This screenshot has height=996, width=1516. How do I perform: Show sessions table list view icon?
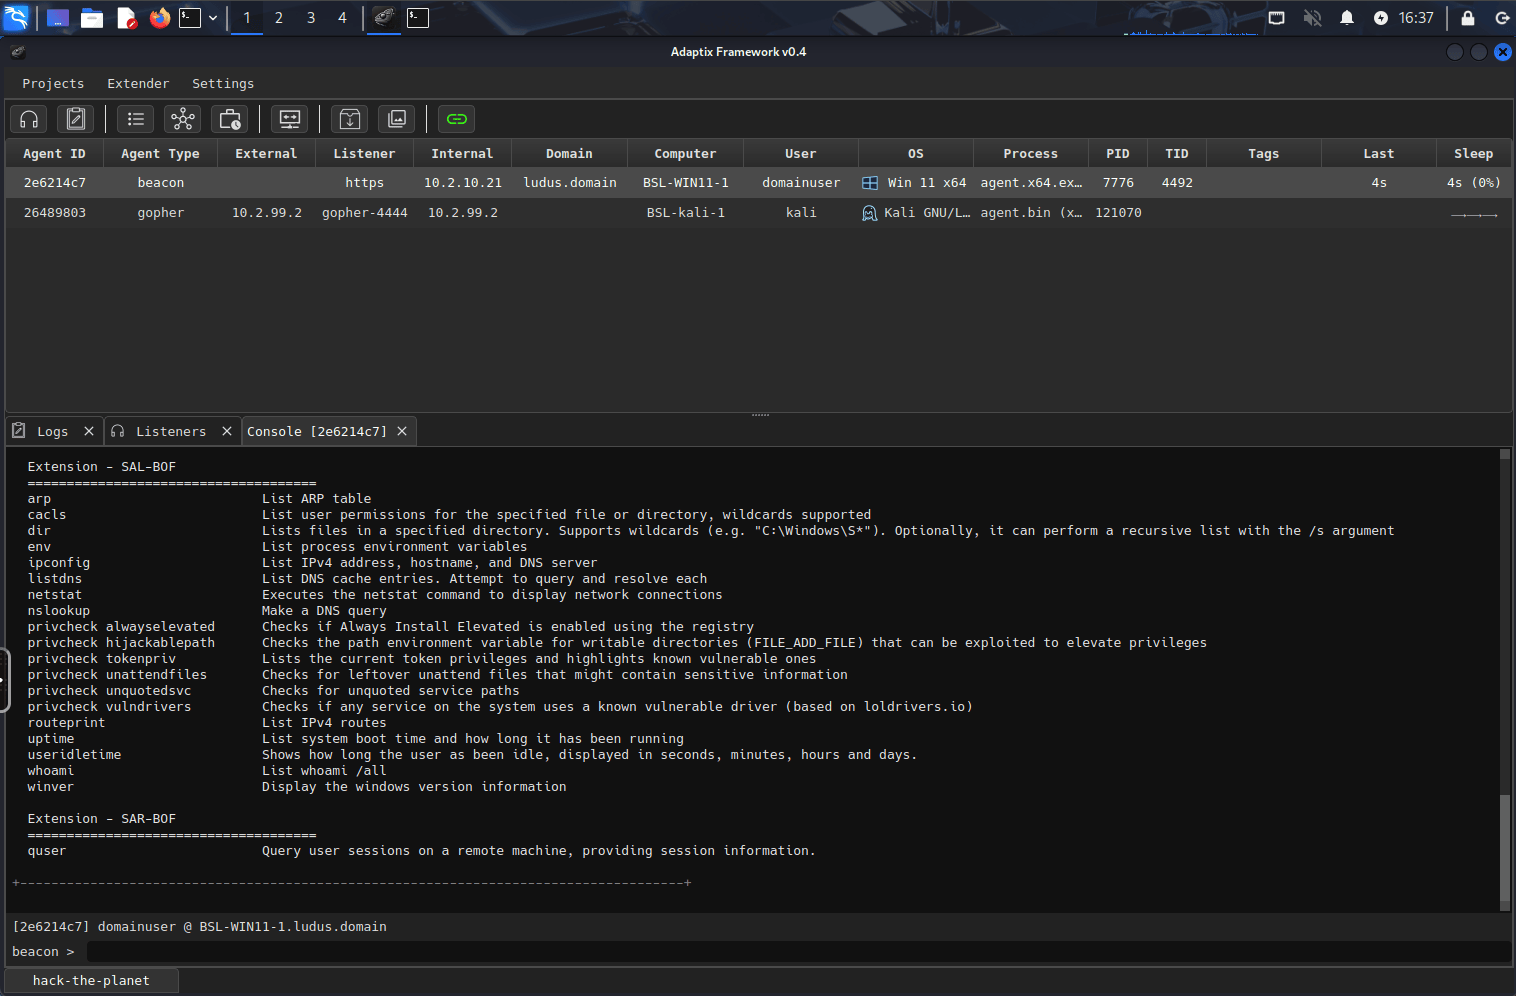point(136,119)
